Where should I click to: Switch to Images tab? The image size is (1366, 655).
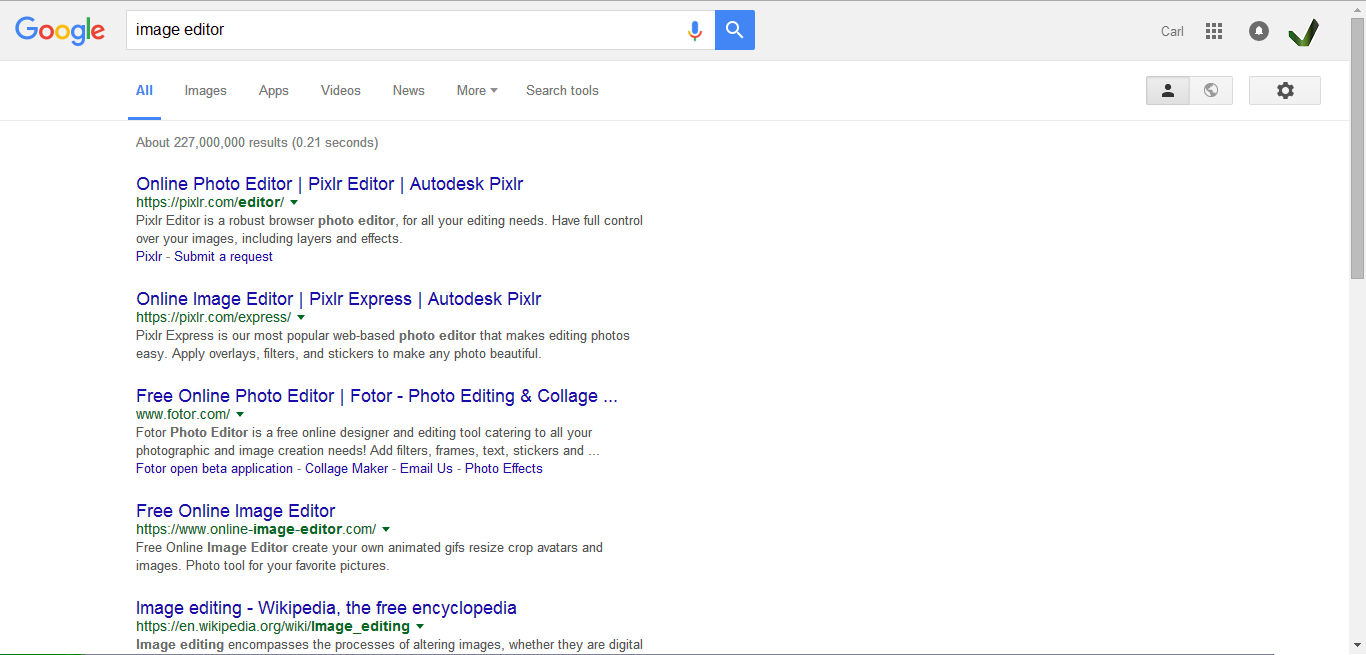[x=205, y=90]
